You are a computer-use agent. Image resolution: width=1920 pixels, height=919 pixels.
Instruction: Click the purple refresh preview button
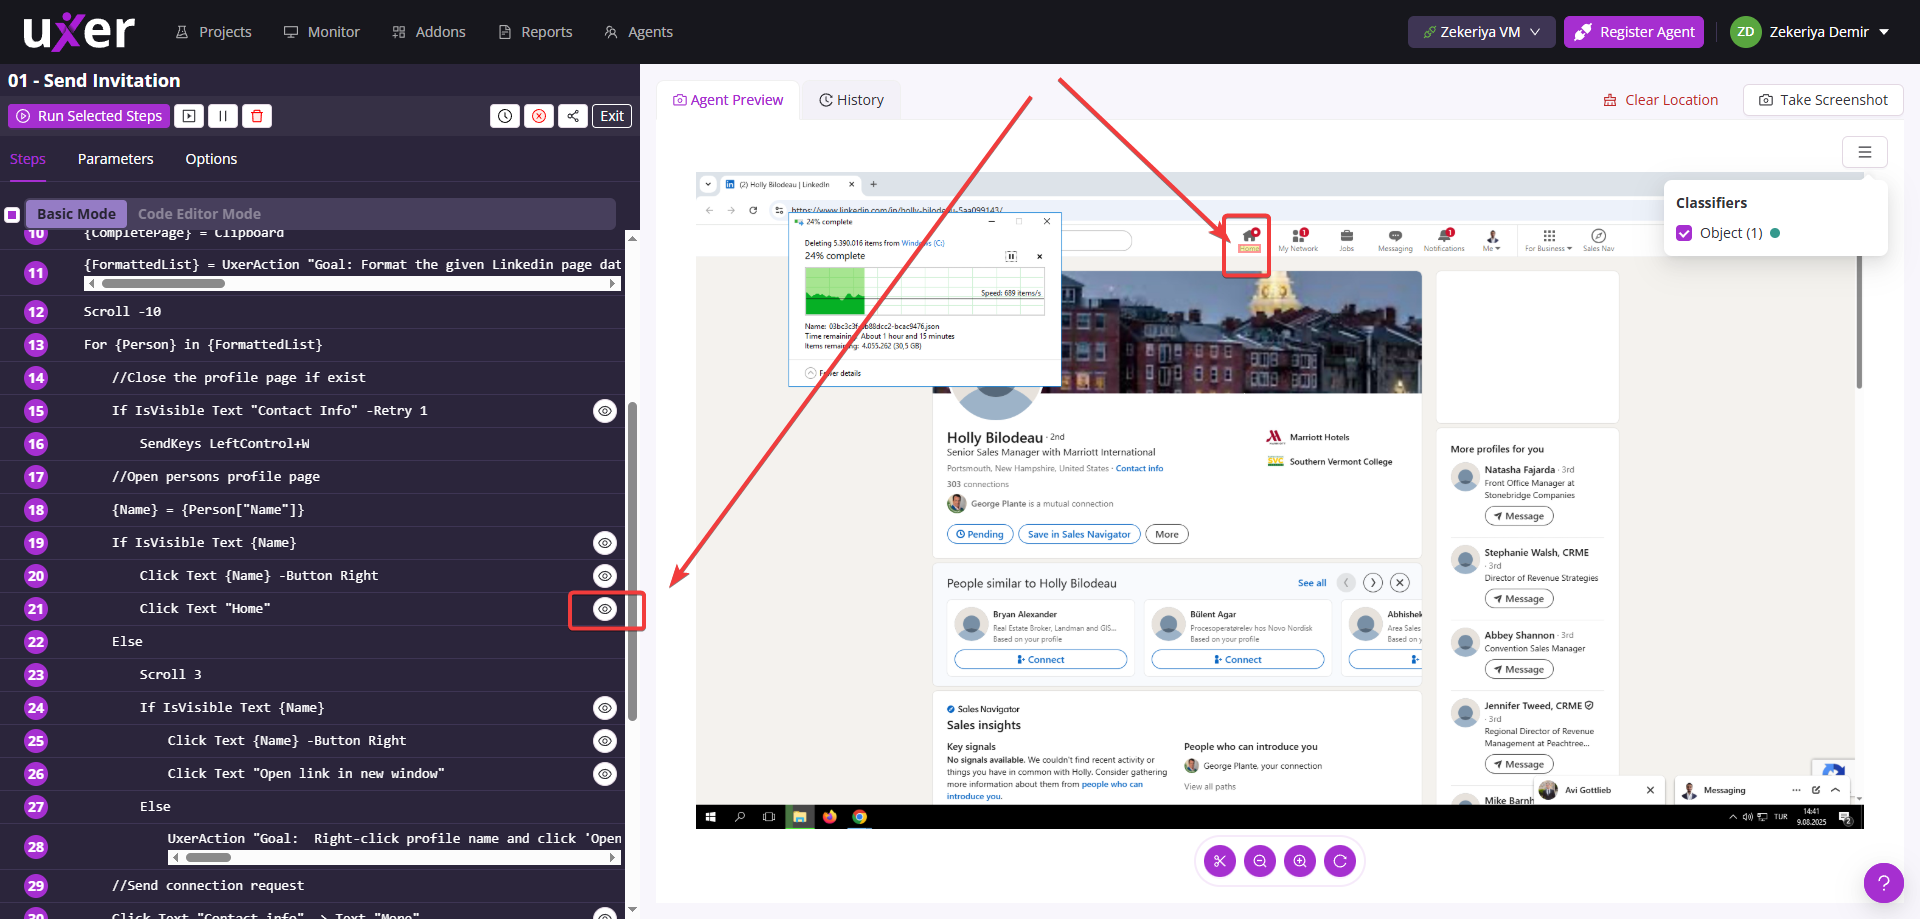pos(1340,861)
